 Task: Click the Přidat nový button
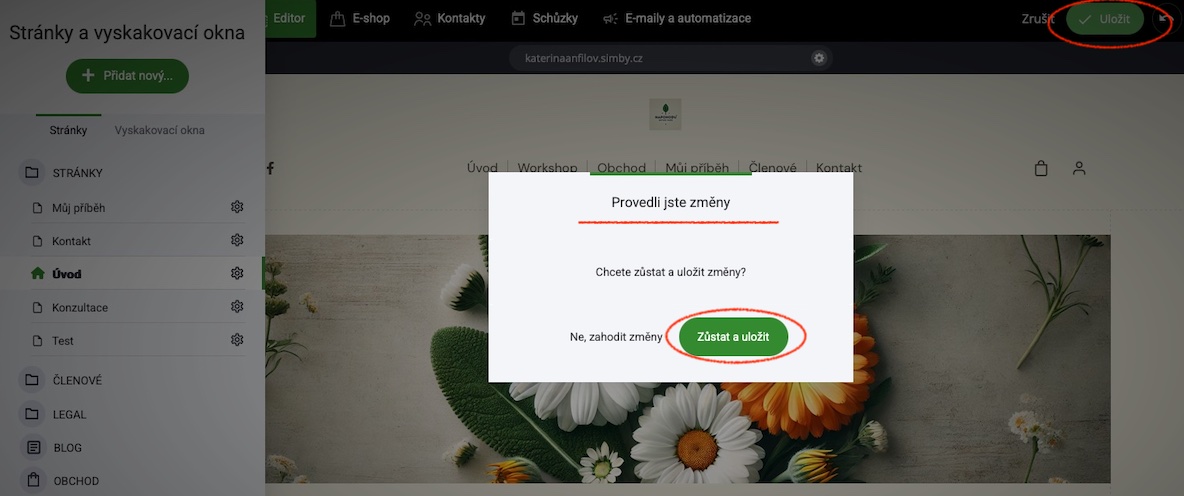127,75
